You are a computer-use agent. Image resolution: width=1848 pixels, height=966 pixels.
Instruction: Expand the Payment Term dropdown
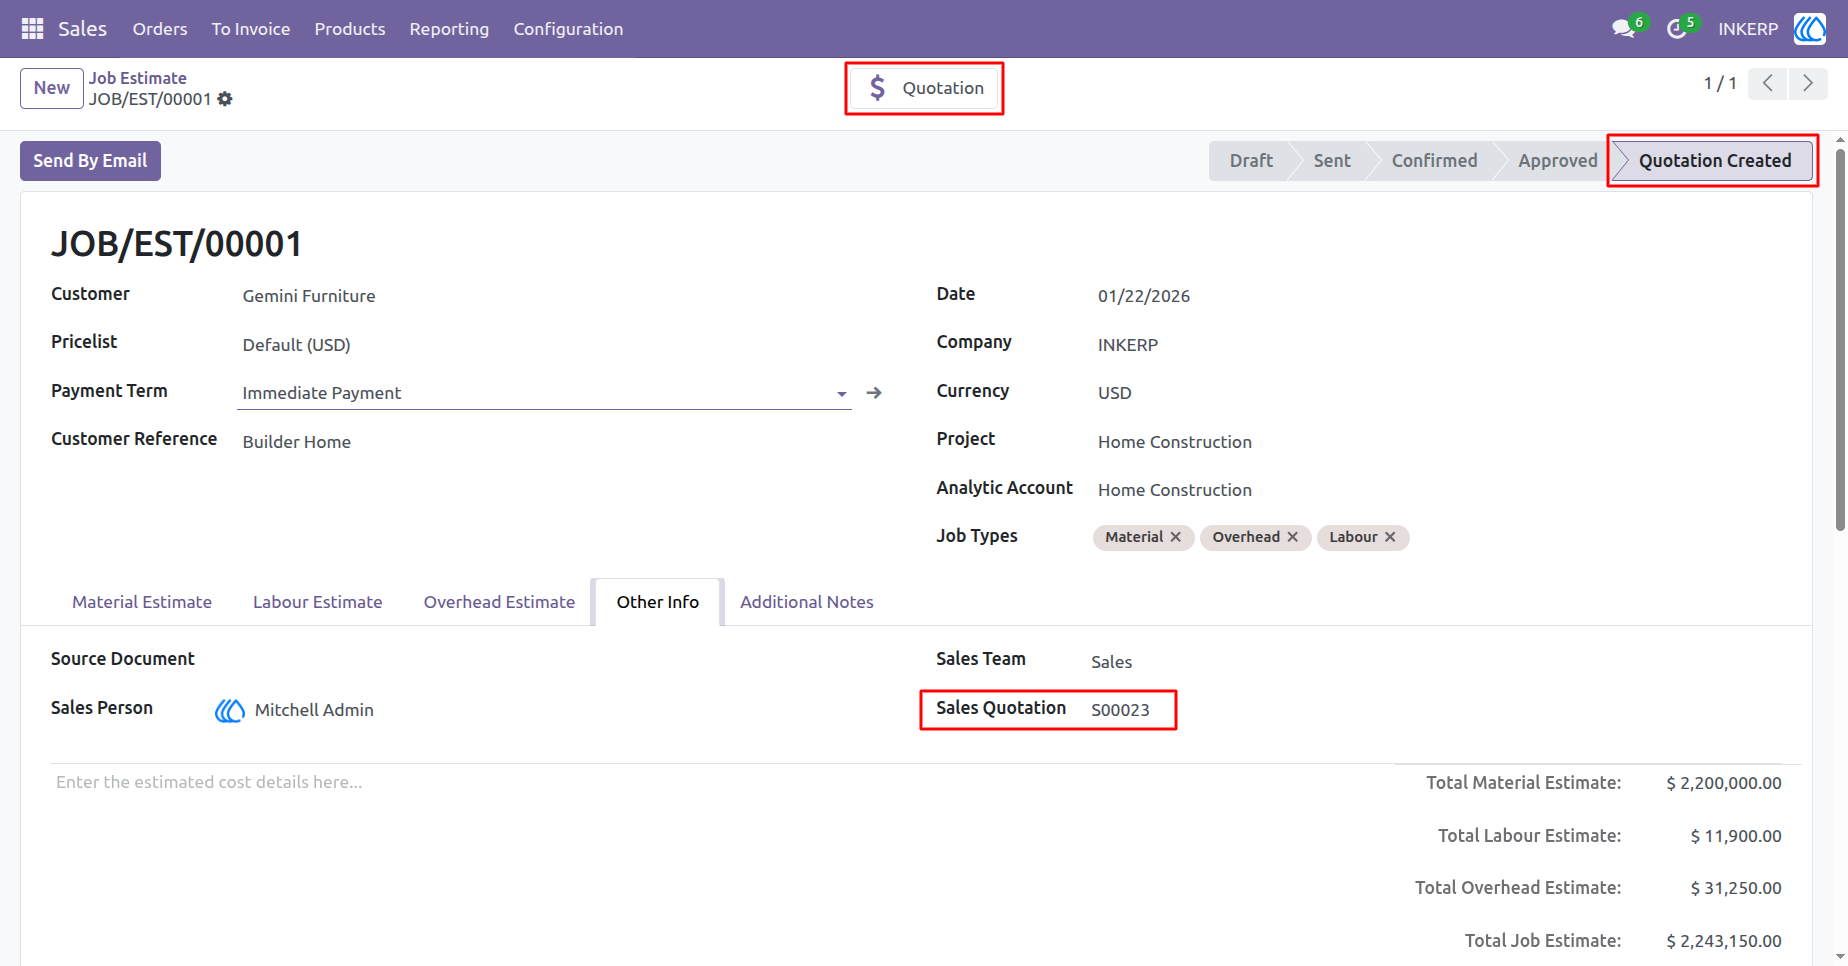(842, 394)
